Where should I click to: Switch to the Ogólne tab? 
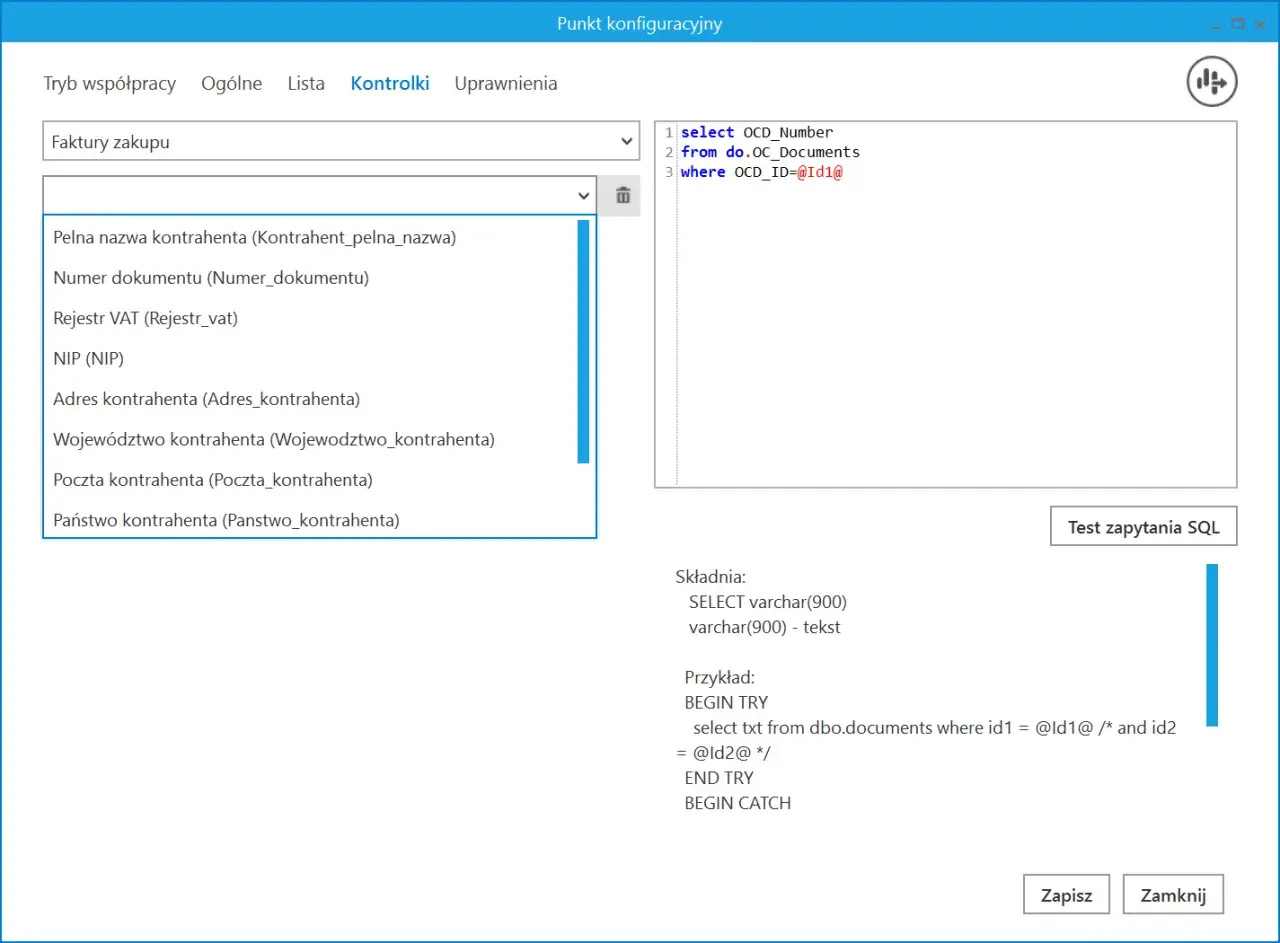232,83
